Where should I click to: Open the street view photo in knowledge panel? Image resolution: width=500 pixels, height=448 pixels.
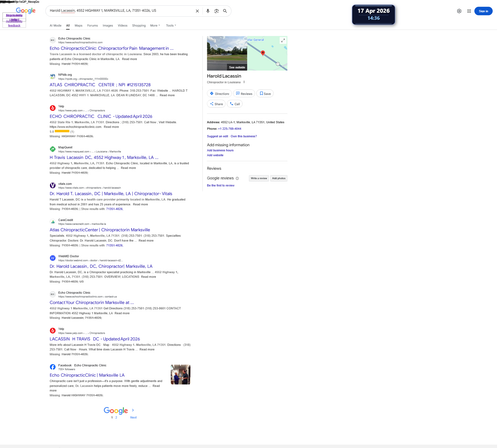pos(227,53)
